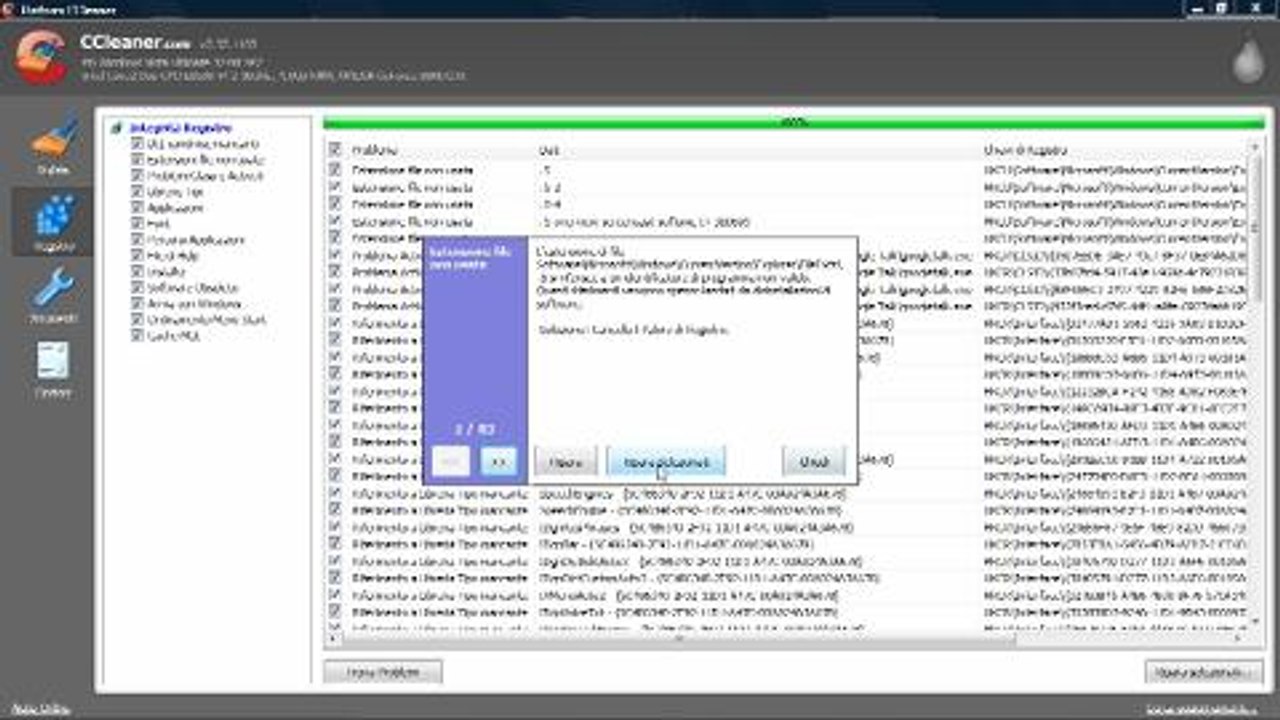Viewport: 1280px width, 720px height.
Task: Click the results list horizontal scrollbar
Action: [x=786, y=638]
